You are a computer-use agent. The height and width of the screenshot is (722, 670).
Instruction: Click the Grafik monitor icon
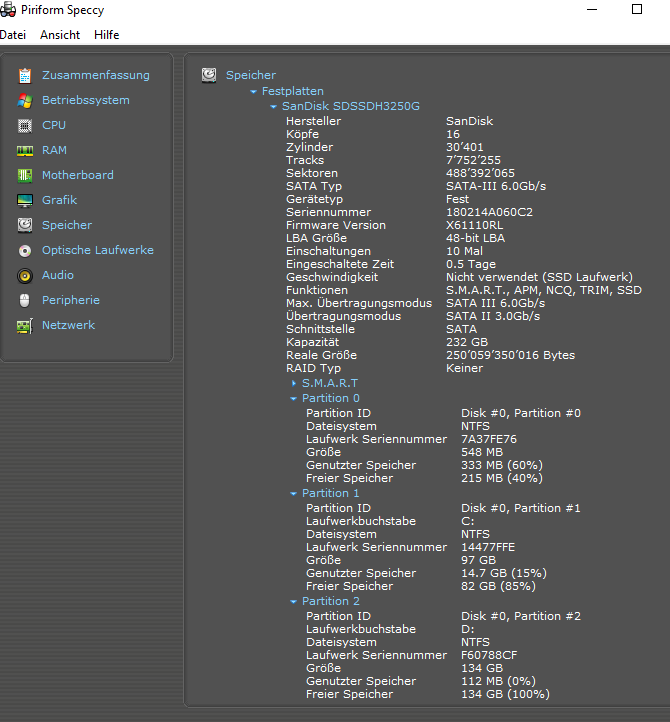coord(25,200)
